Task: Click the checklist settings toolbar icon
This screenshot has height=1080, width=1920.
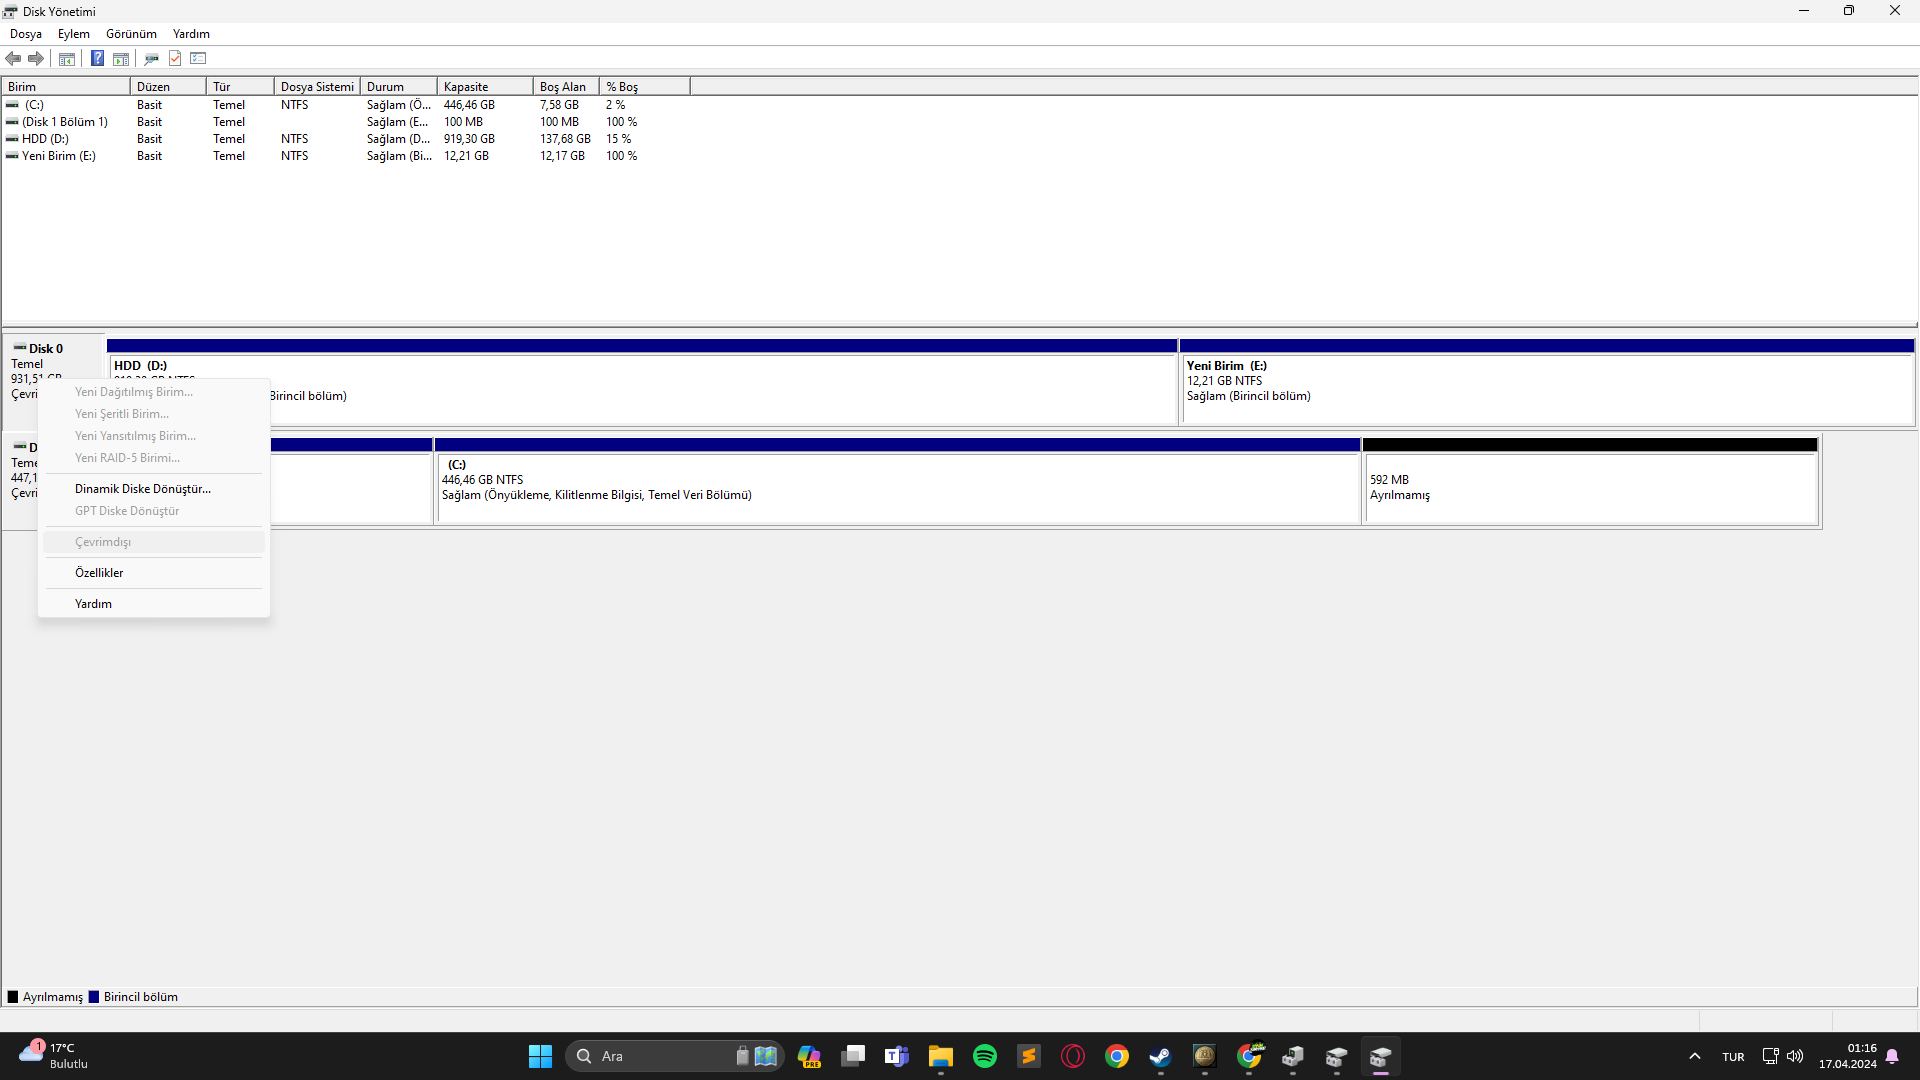Action: tap(198, 59)
